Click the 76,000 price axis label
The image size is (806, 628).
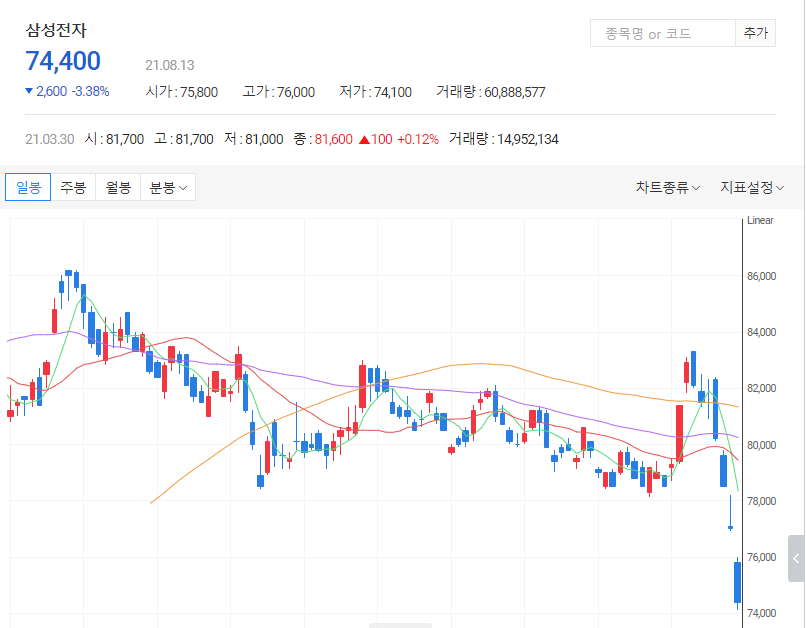pos(761,557)
